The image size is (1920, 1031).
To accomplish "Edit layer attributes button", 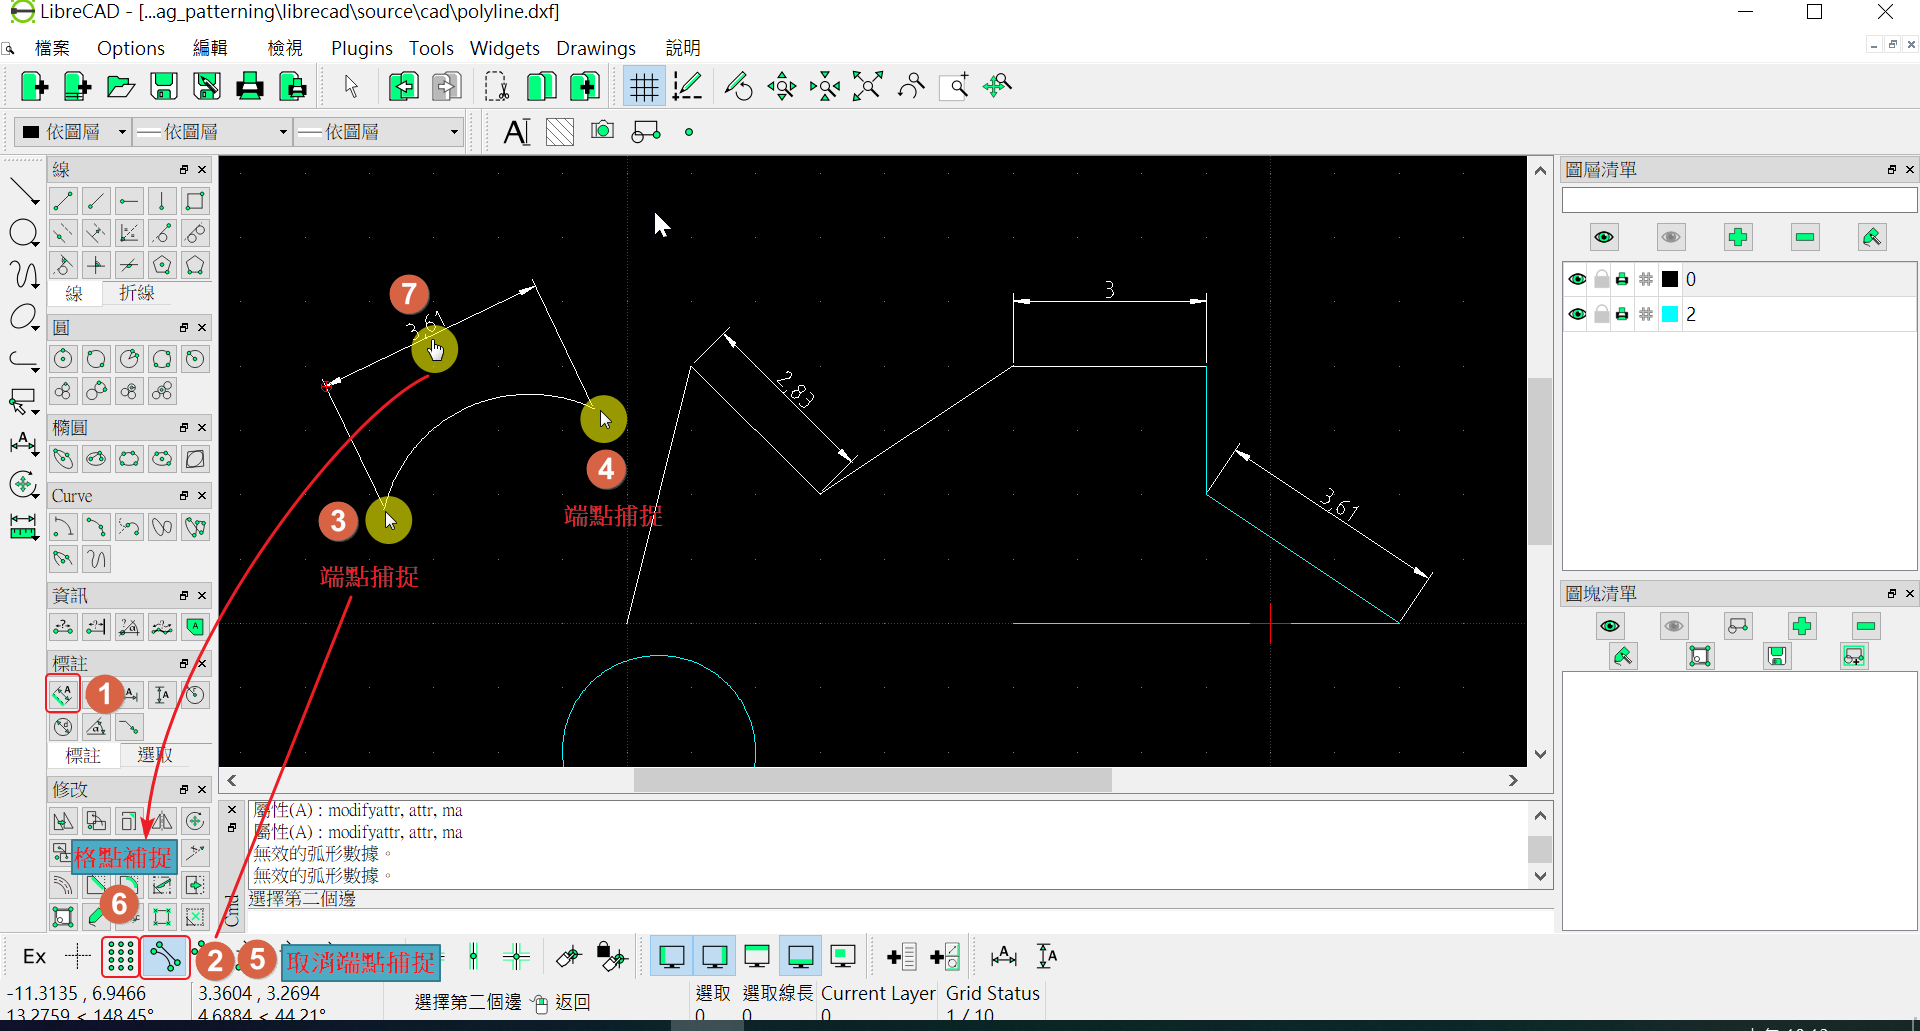I will (1872, 237).
